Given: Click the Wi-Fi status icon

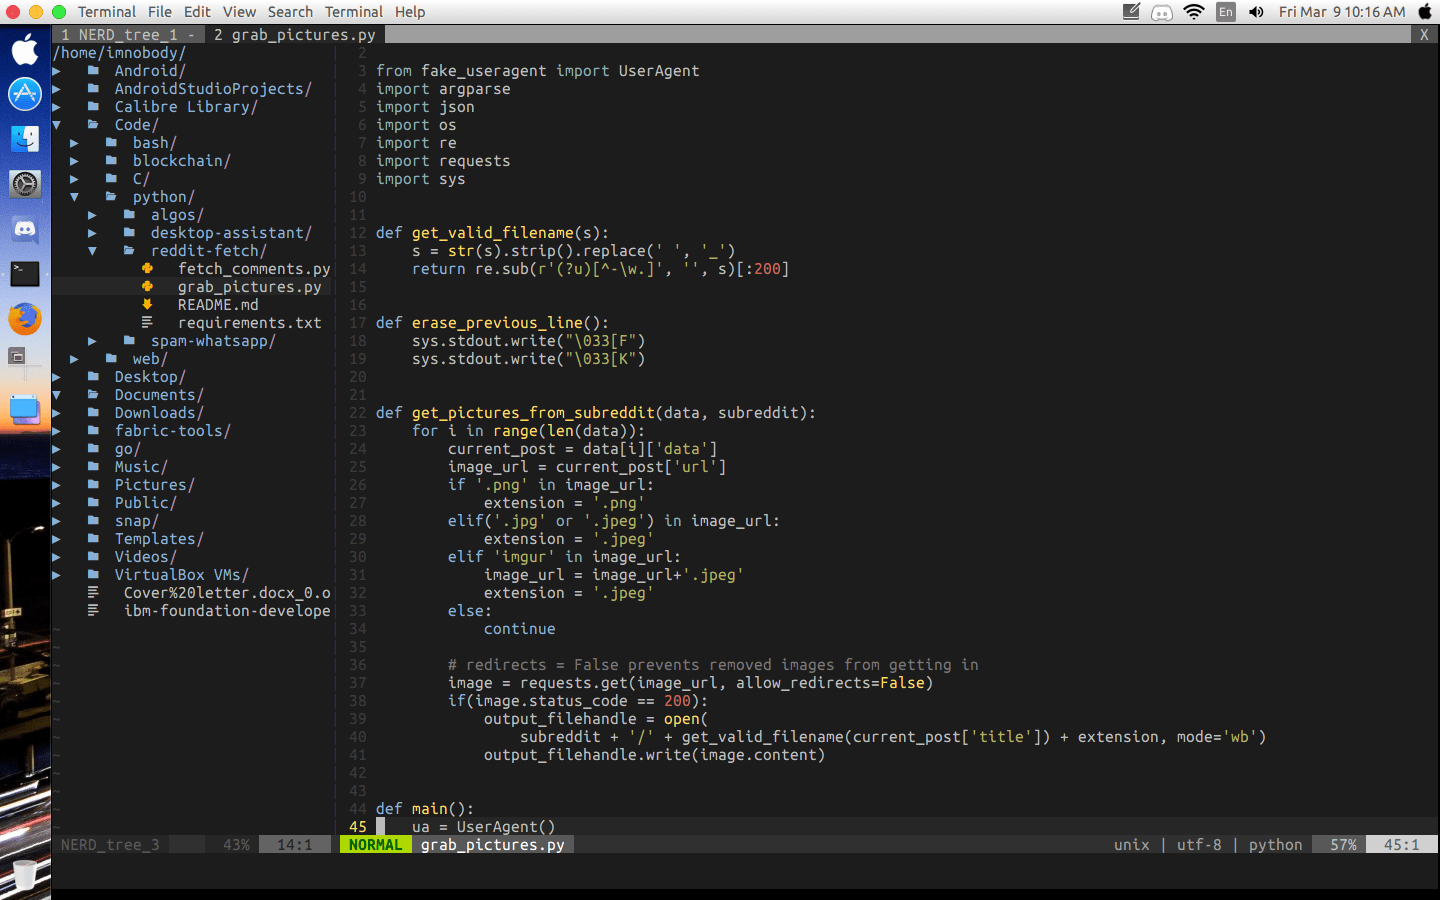Looking at the screenshot, I should [1193, 12].
